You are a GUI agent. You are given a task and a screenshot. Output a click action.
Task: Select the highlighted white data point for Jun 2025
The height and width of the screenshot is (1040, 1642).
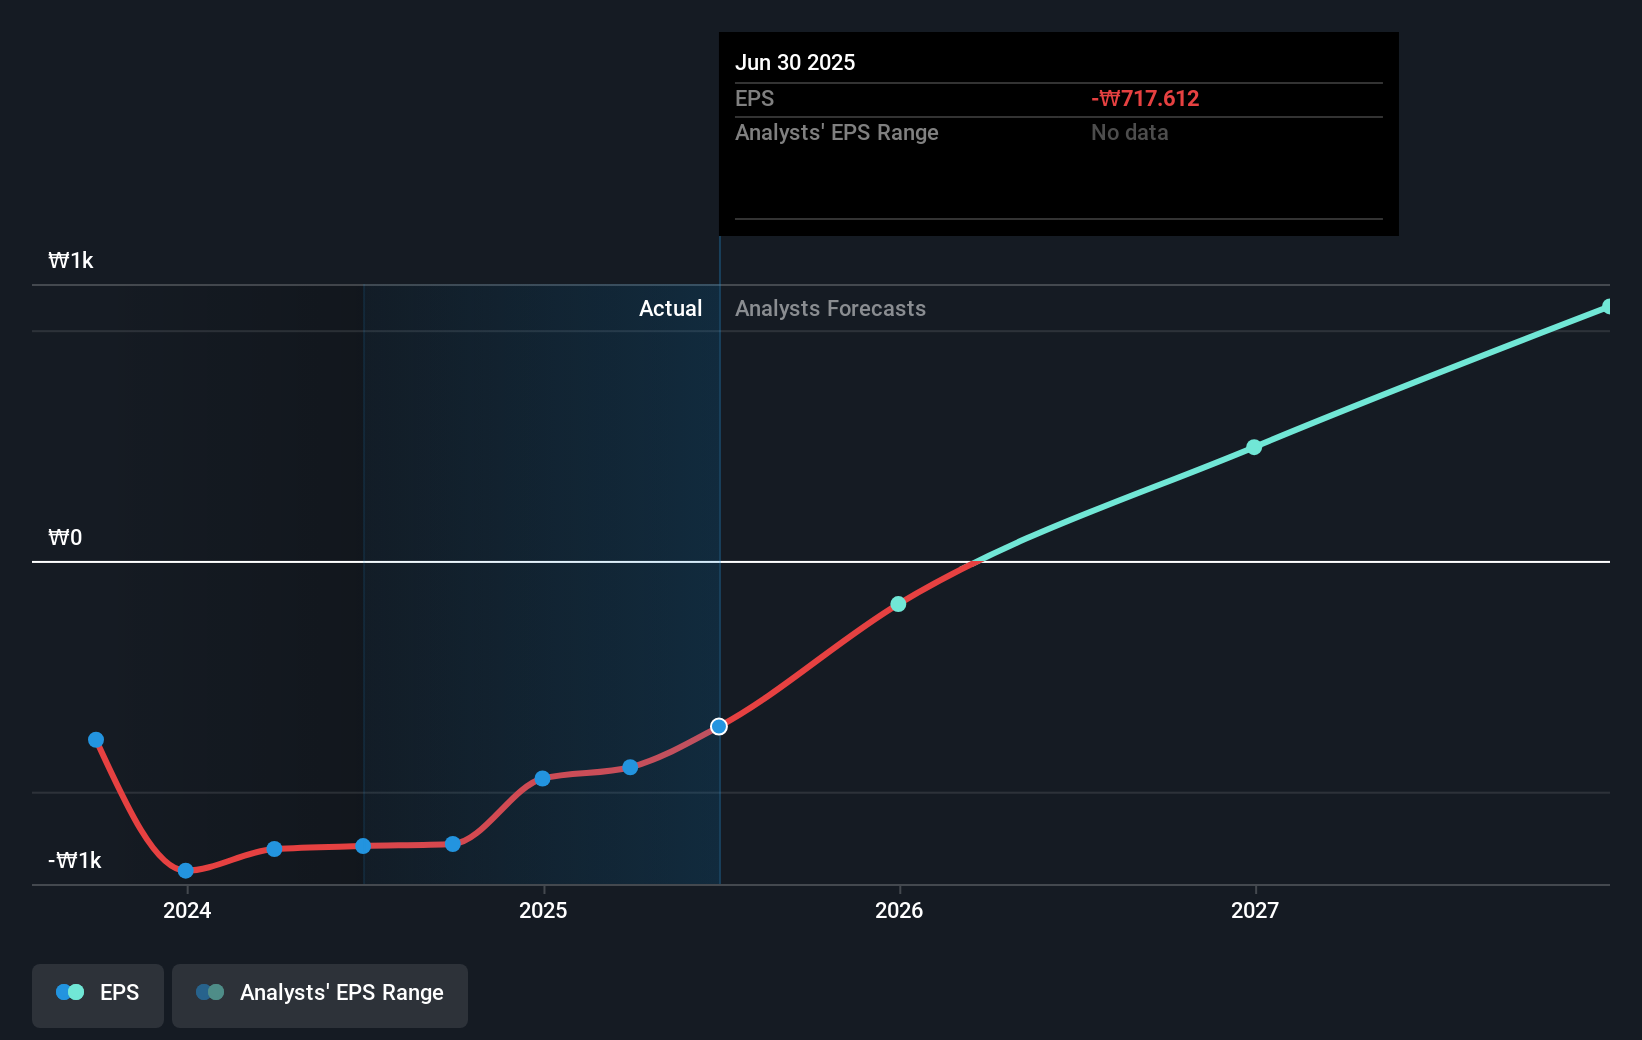[718, 727]
